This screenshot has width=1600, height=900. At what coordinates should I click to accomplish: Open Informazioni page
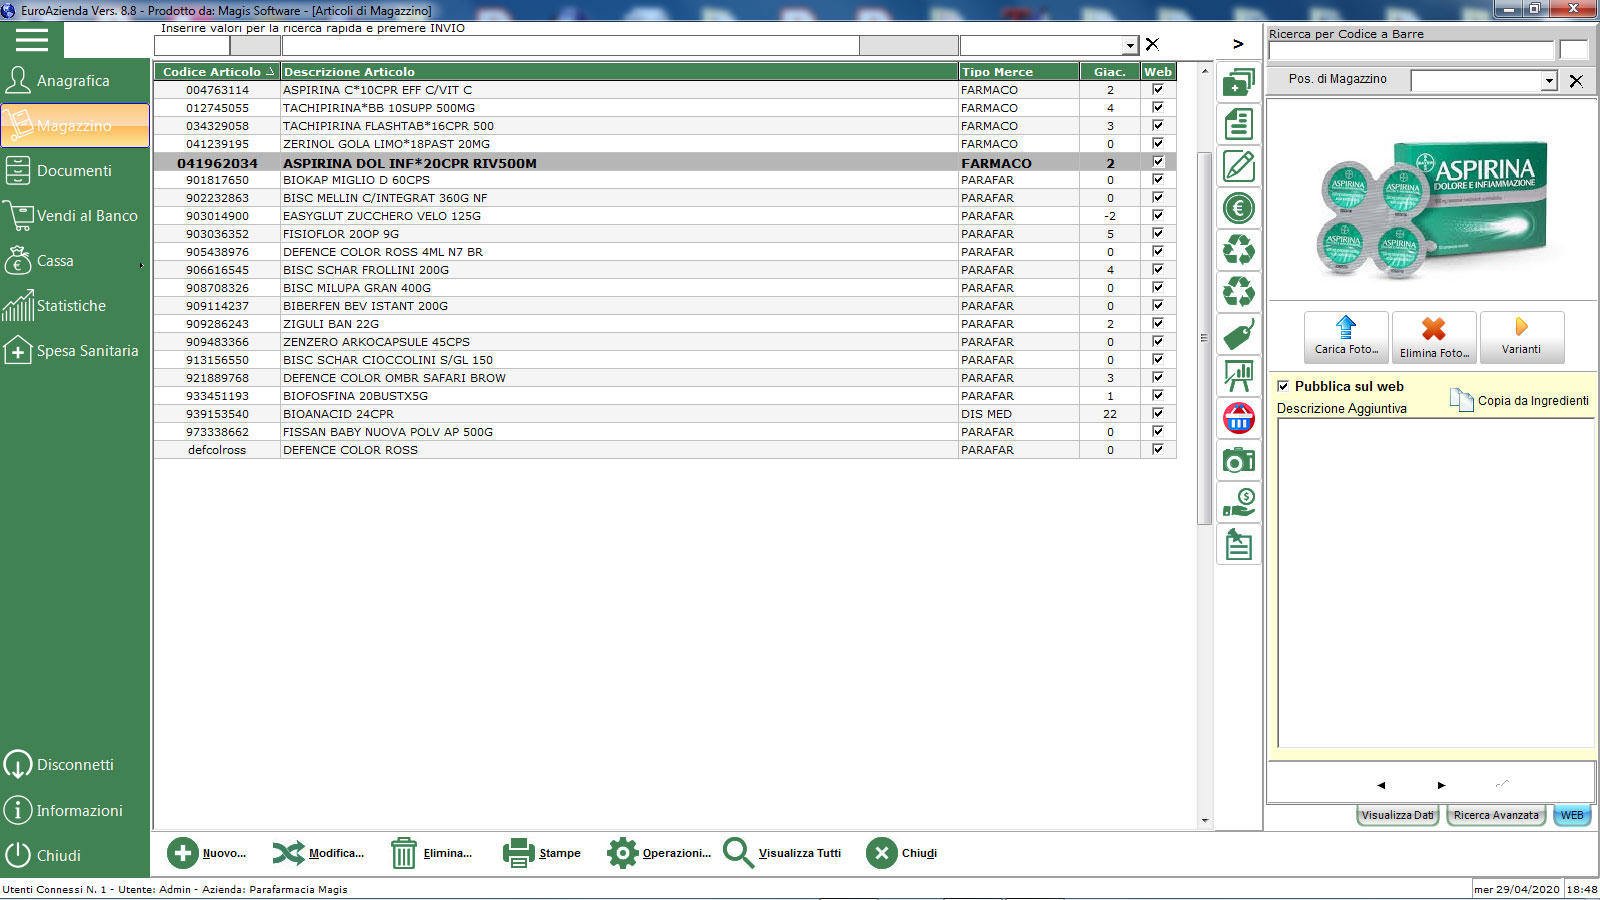tap(75, 811)
